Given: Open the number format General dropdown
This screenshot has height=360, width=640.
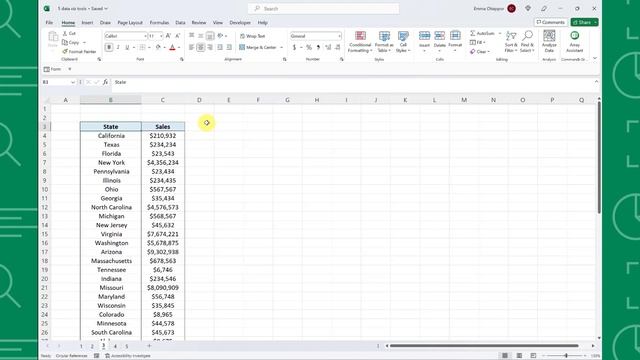Looking at the screenshot, I should pyautogui.click(x=339, y=36).
